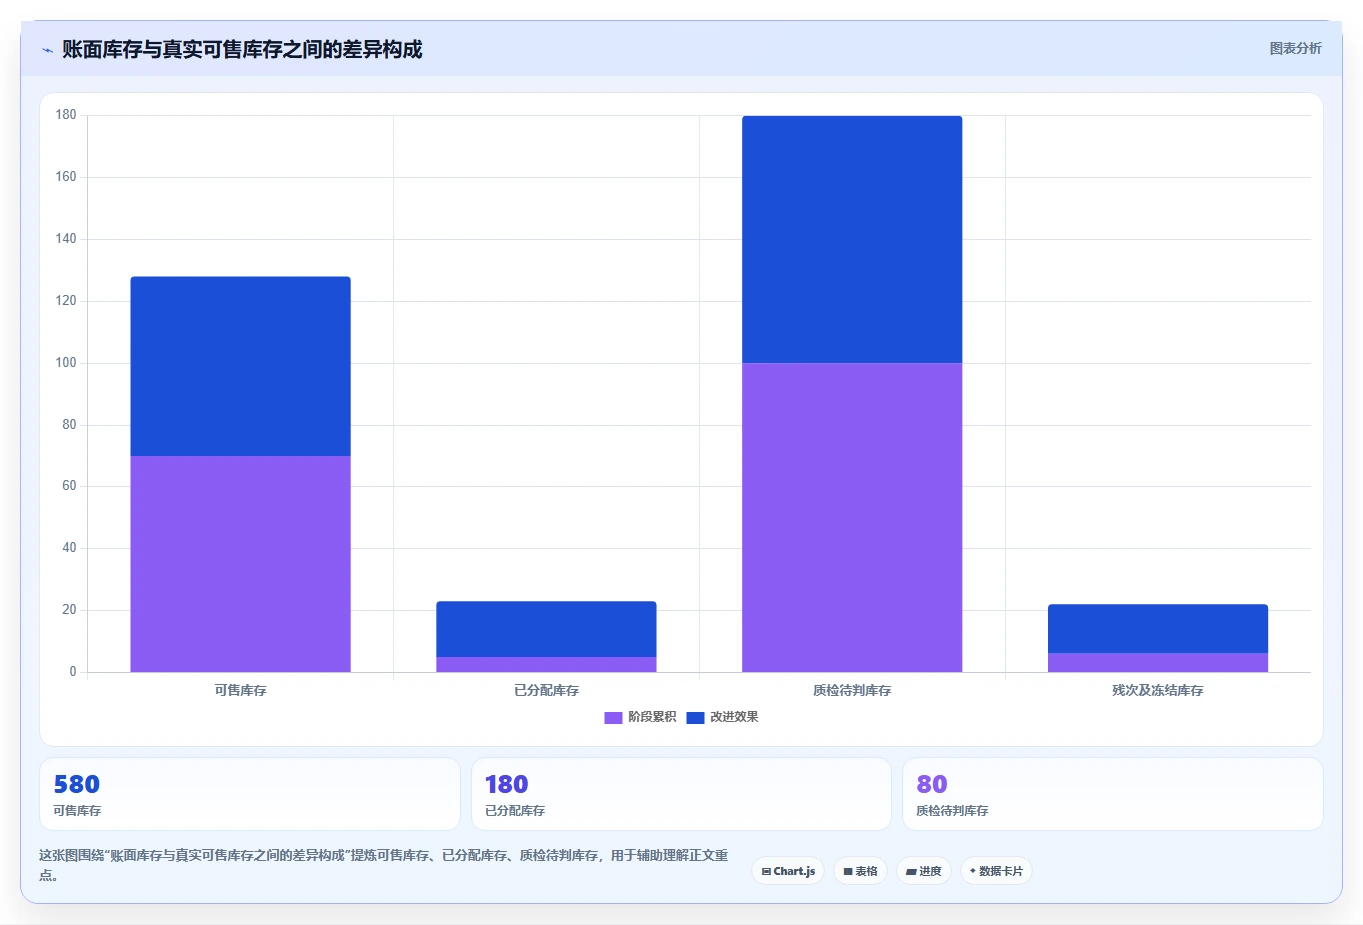Click the description paragraph starting with 这张图围绕

(x=384, y=865)
